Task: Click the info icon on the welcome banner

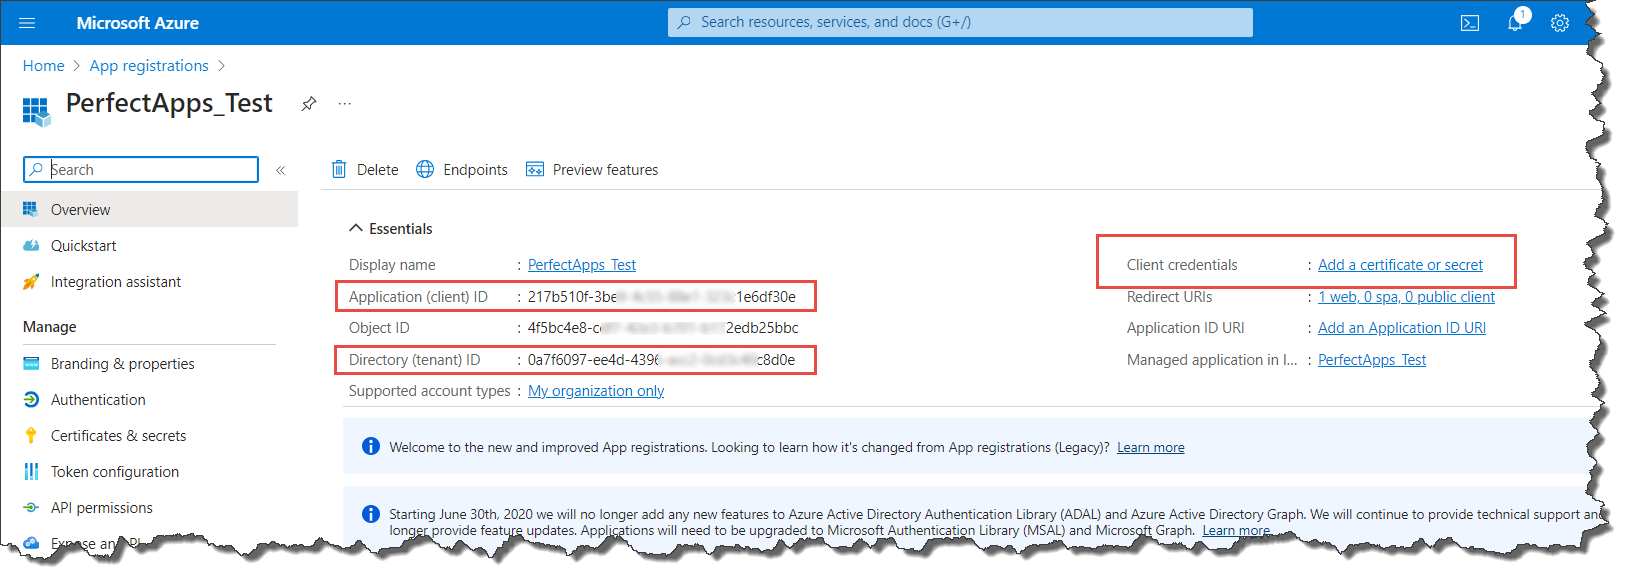Action: [371, 446]
